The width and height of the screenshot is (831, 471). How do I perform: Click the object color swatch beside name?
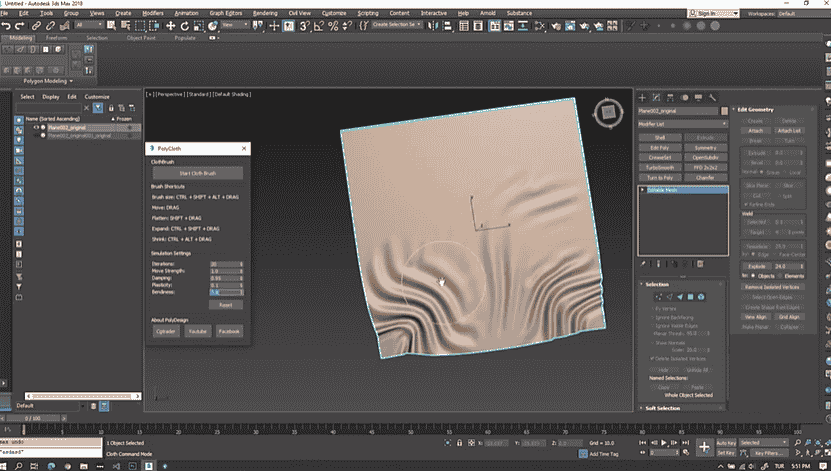click(x=725, y=110)
